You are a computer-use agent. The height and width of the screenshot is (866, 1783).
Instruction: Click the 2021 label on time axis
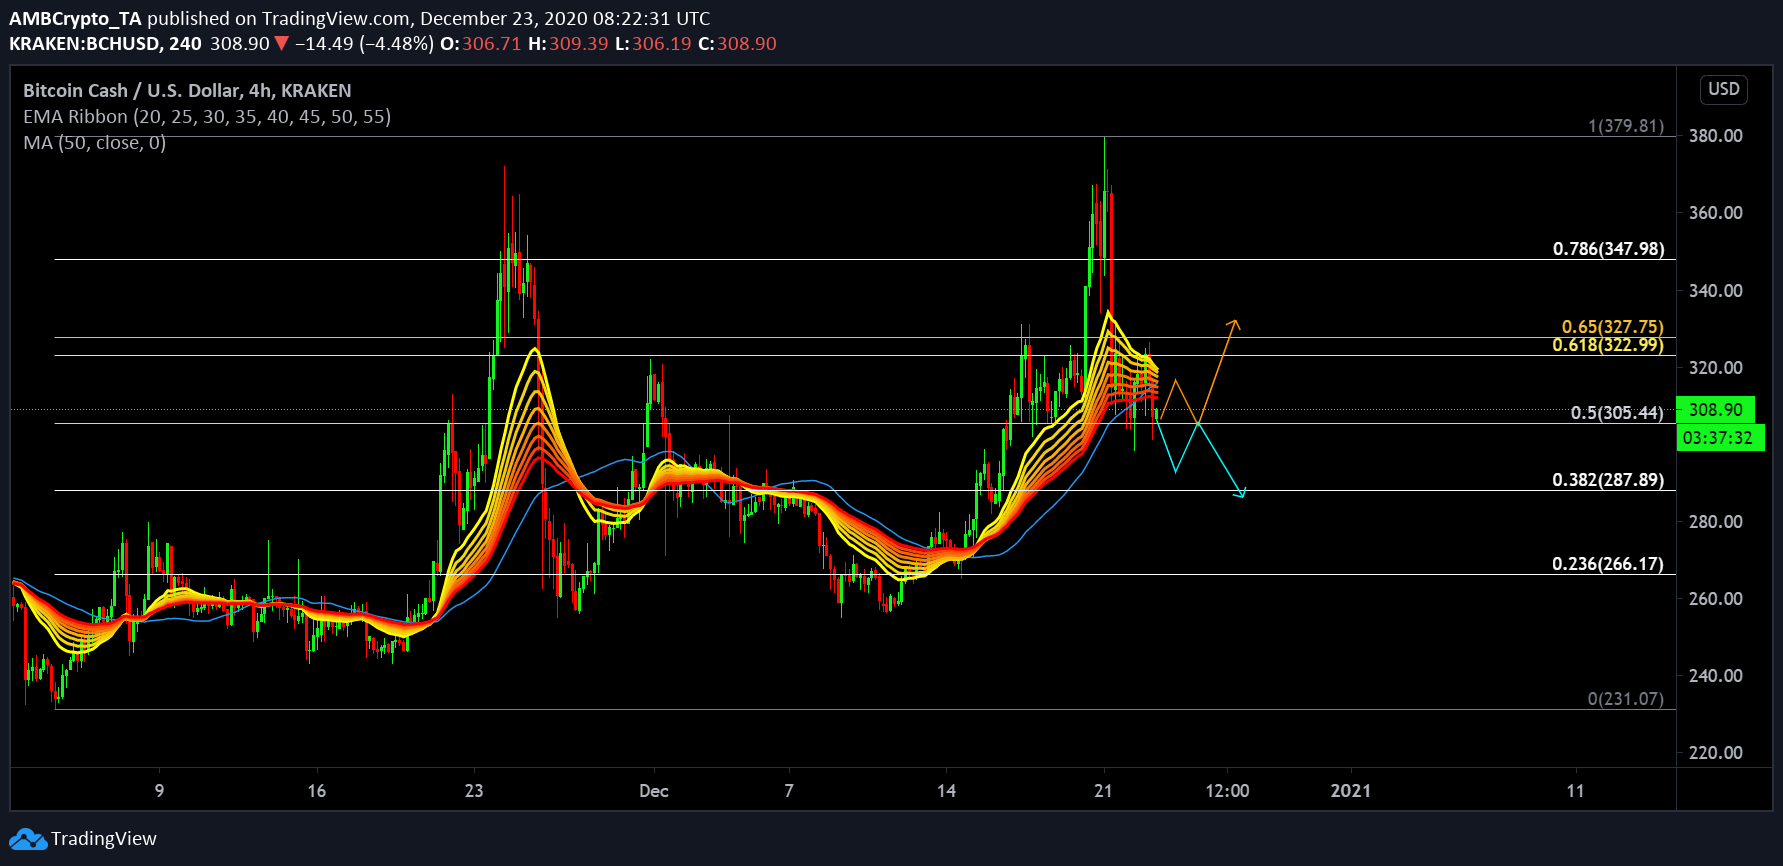[1351, 791]
